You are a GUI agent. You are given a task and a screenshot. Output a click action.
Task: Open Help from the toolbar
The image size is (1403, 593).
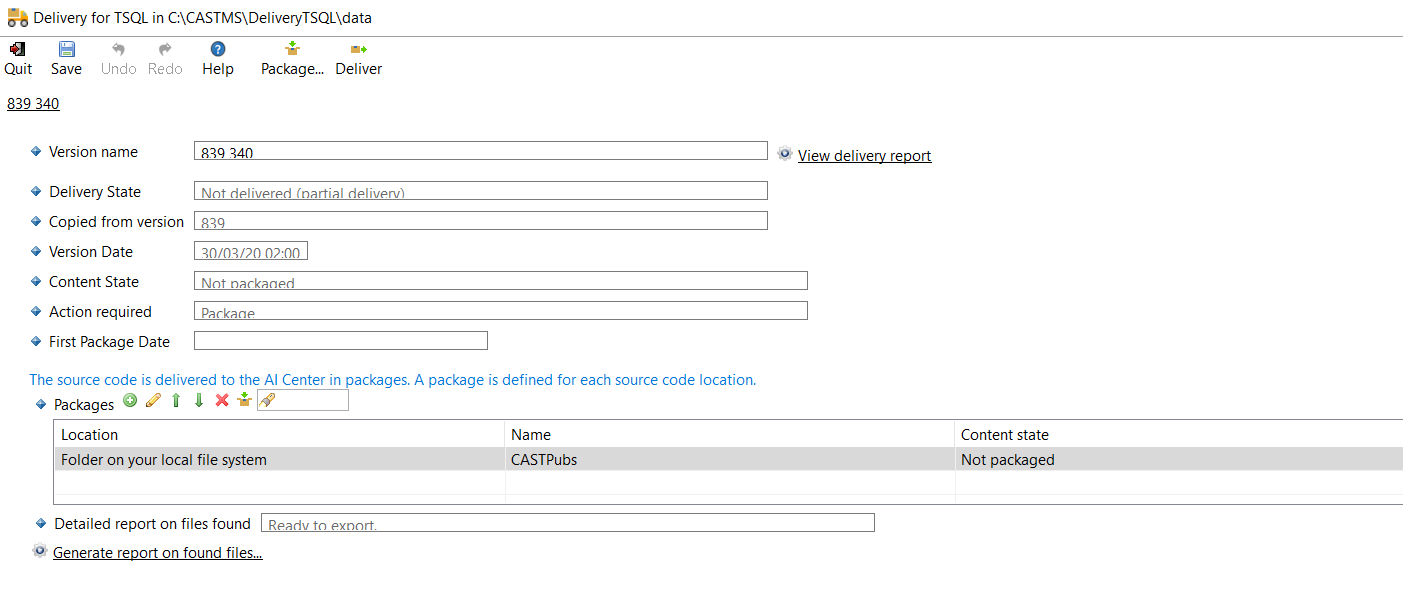[x=217, y=50]
